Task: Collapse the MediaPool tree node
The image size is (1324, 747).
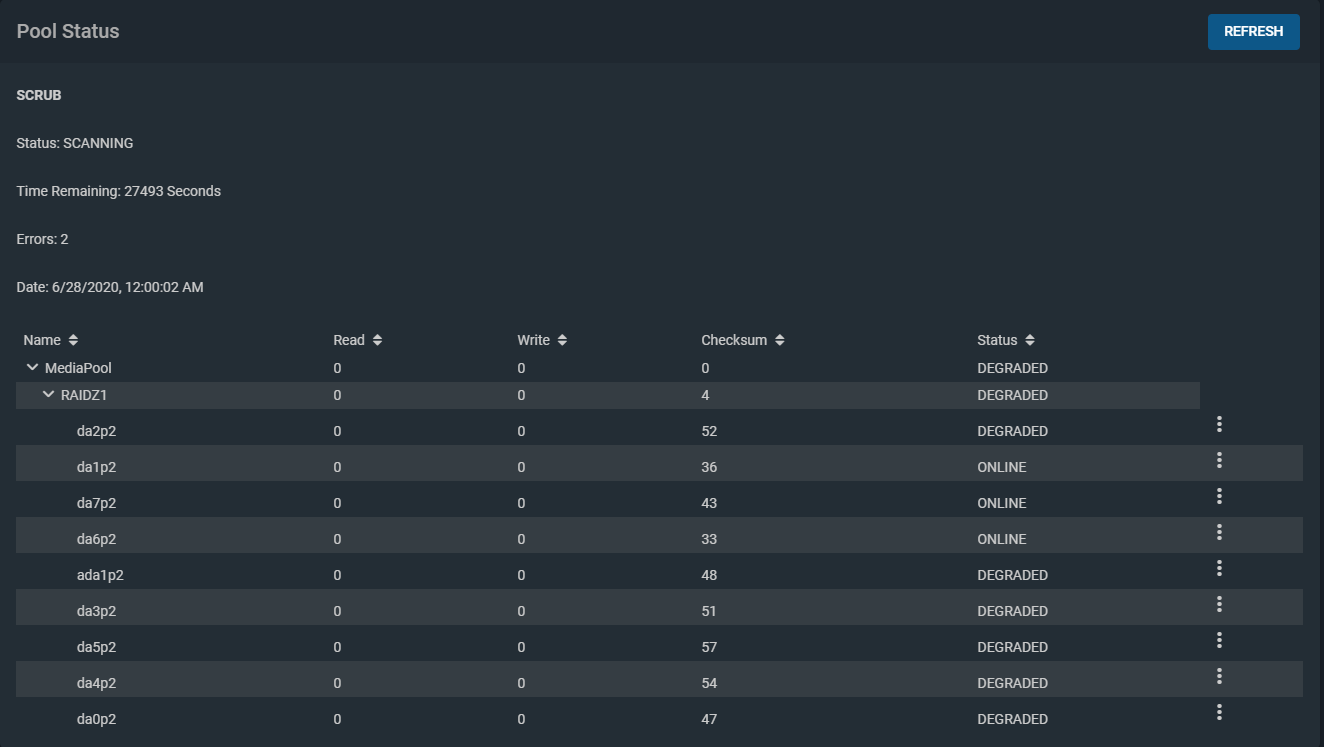Action: [32, 368]
